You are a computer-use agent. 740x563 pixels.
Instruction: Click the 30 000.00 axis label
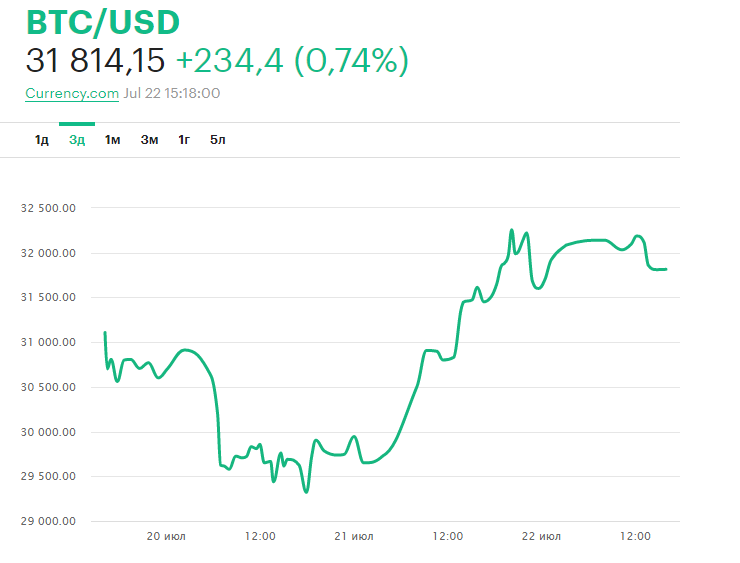pos(48,432)
